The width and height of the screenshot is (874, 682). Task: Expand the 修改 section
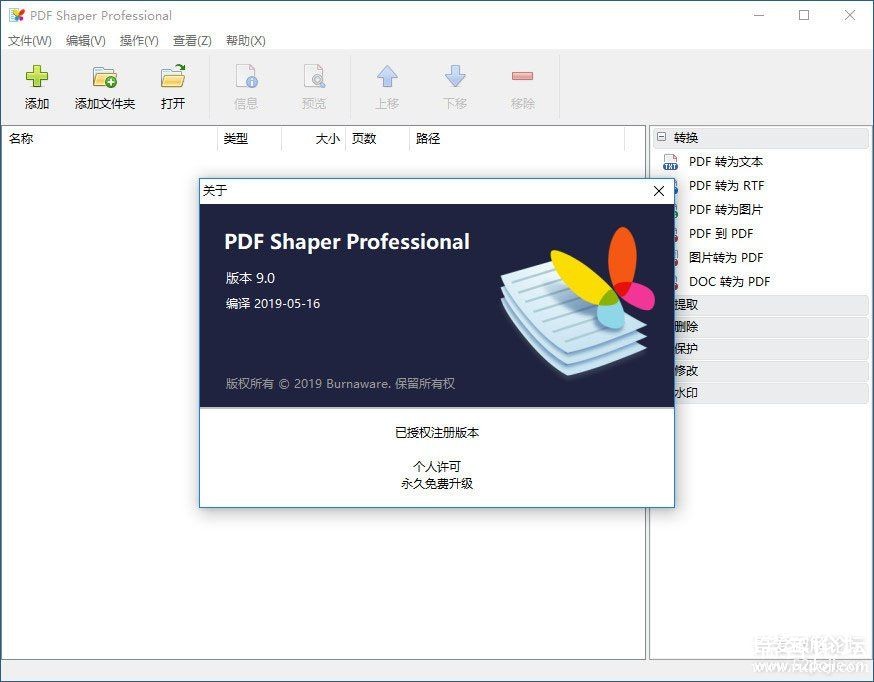(771, 371)
